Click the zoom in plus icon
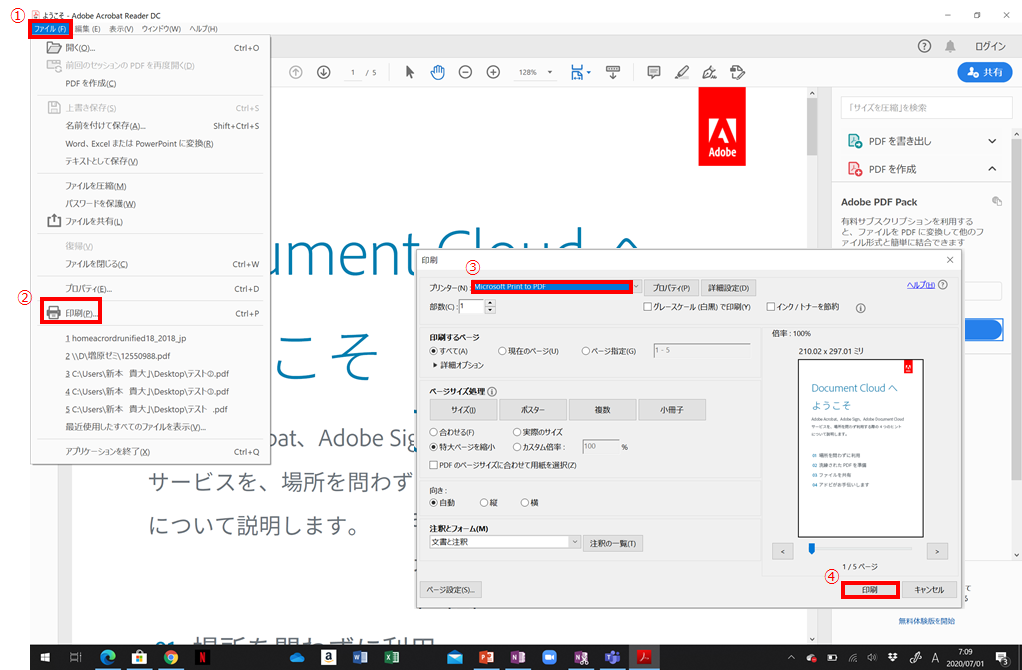 click(493, 72)
